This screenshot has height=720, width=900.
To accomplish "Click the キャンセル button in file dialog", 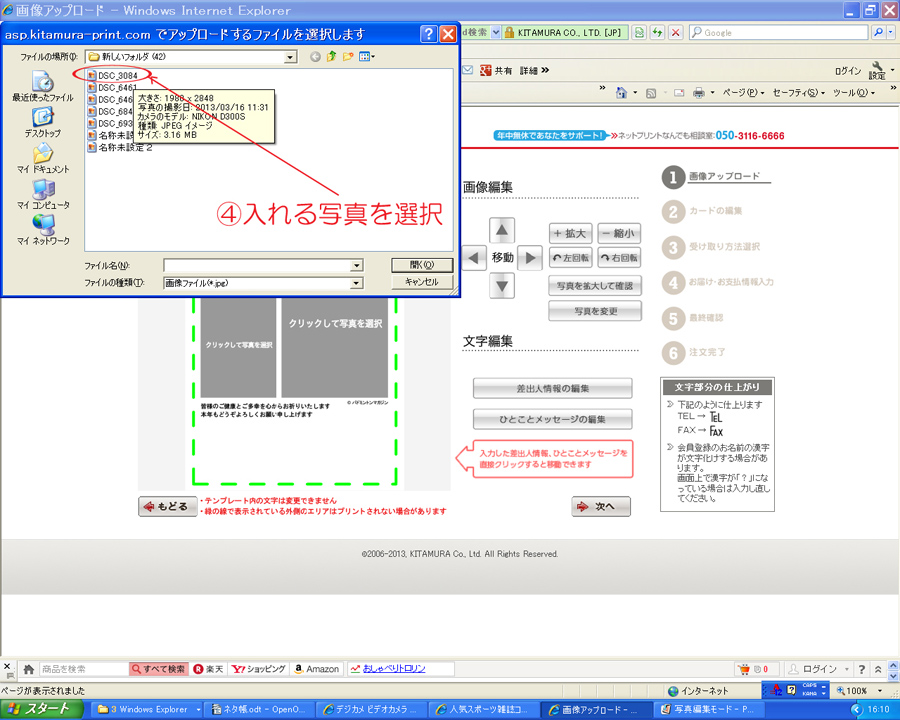I will pyautogui.click(x=421, y=283).
